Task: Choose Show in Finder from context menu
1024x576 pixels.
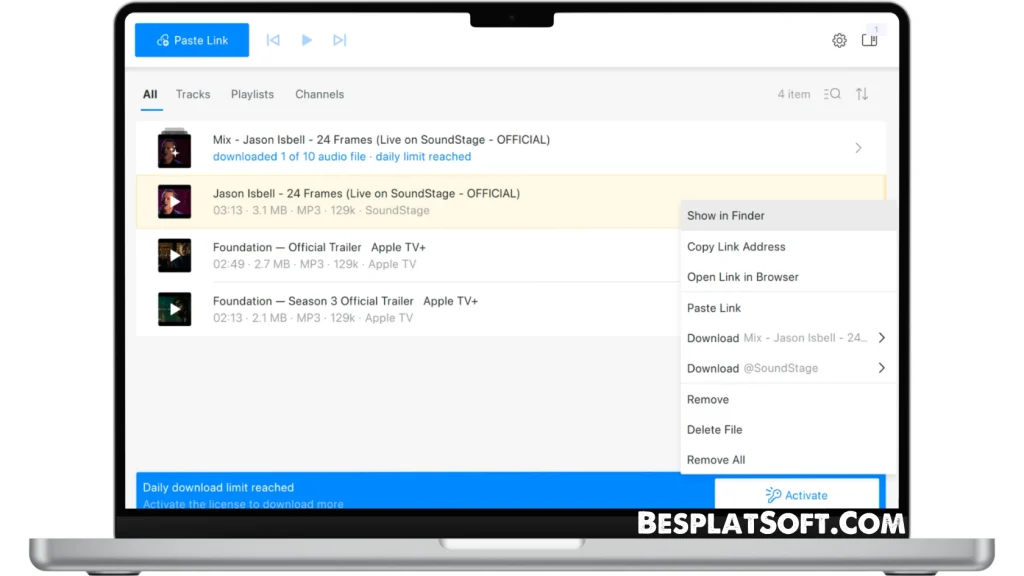Action: (x=726, y=215)
